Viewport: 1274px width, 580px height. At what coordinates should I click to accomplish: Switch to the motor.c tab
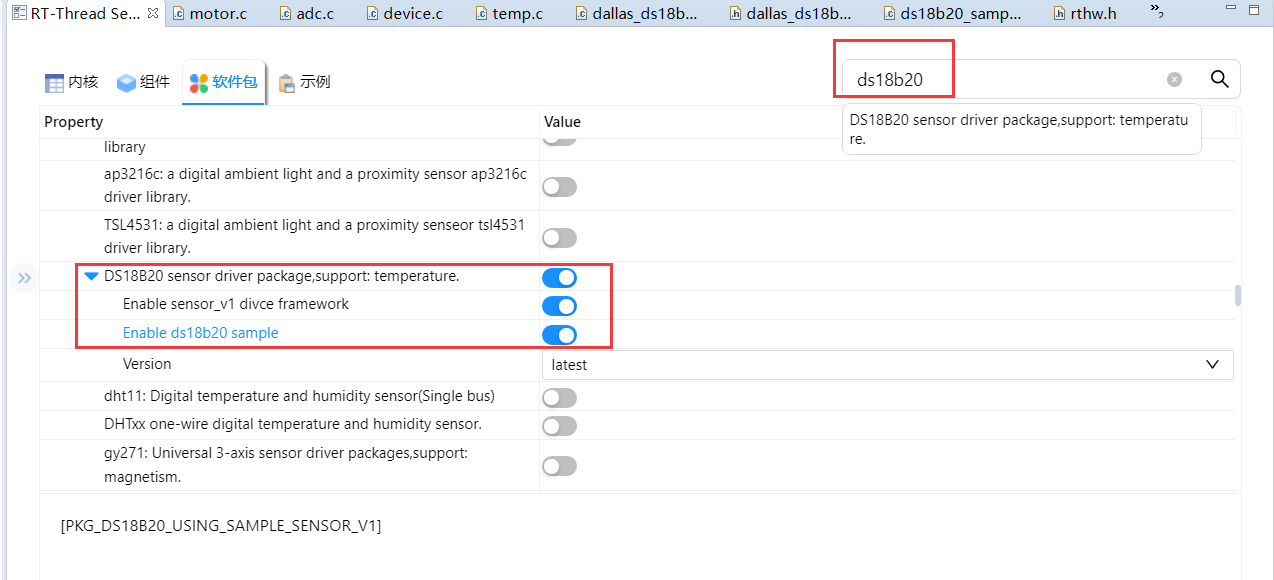coord(209,14)
